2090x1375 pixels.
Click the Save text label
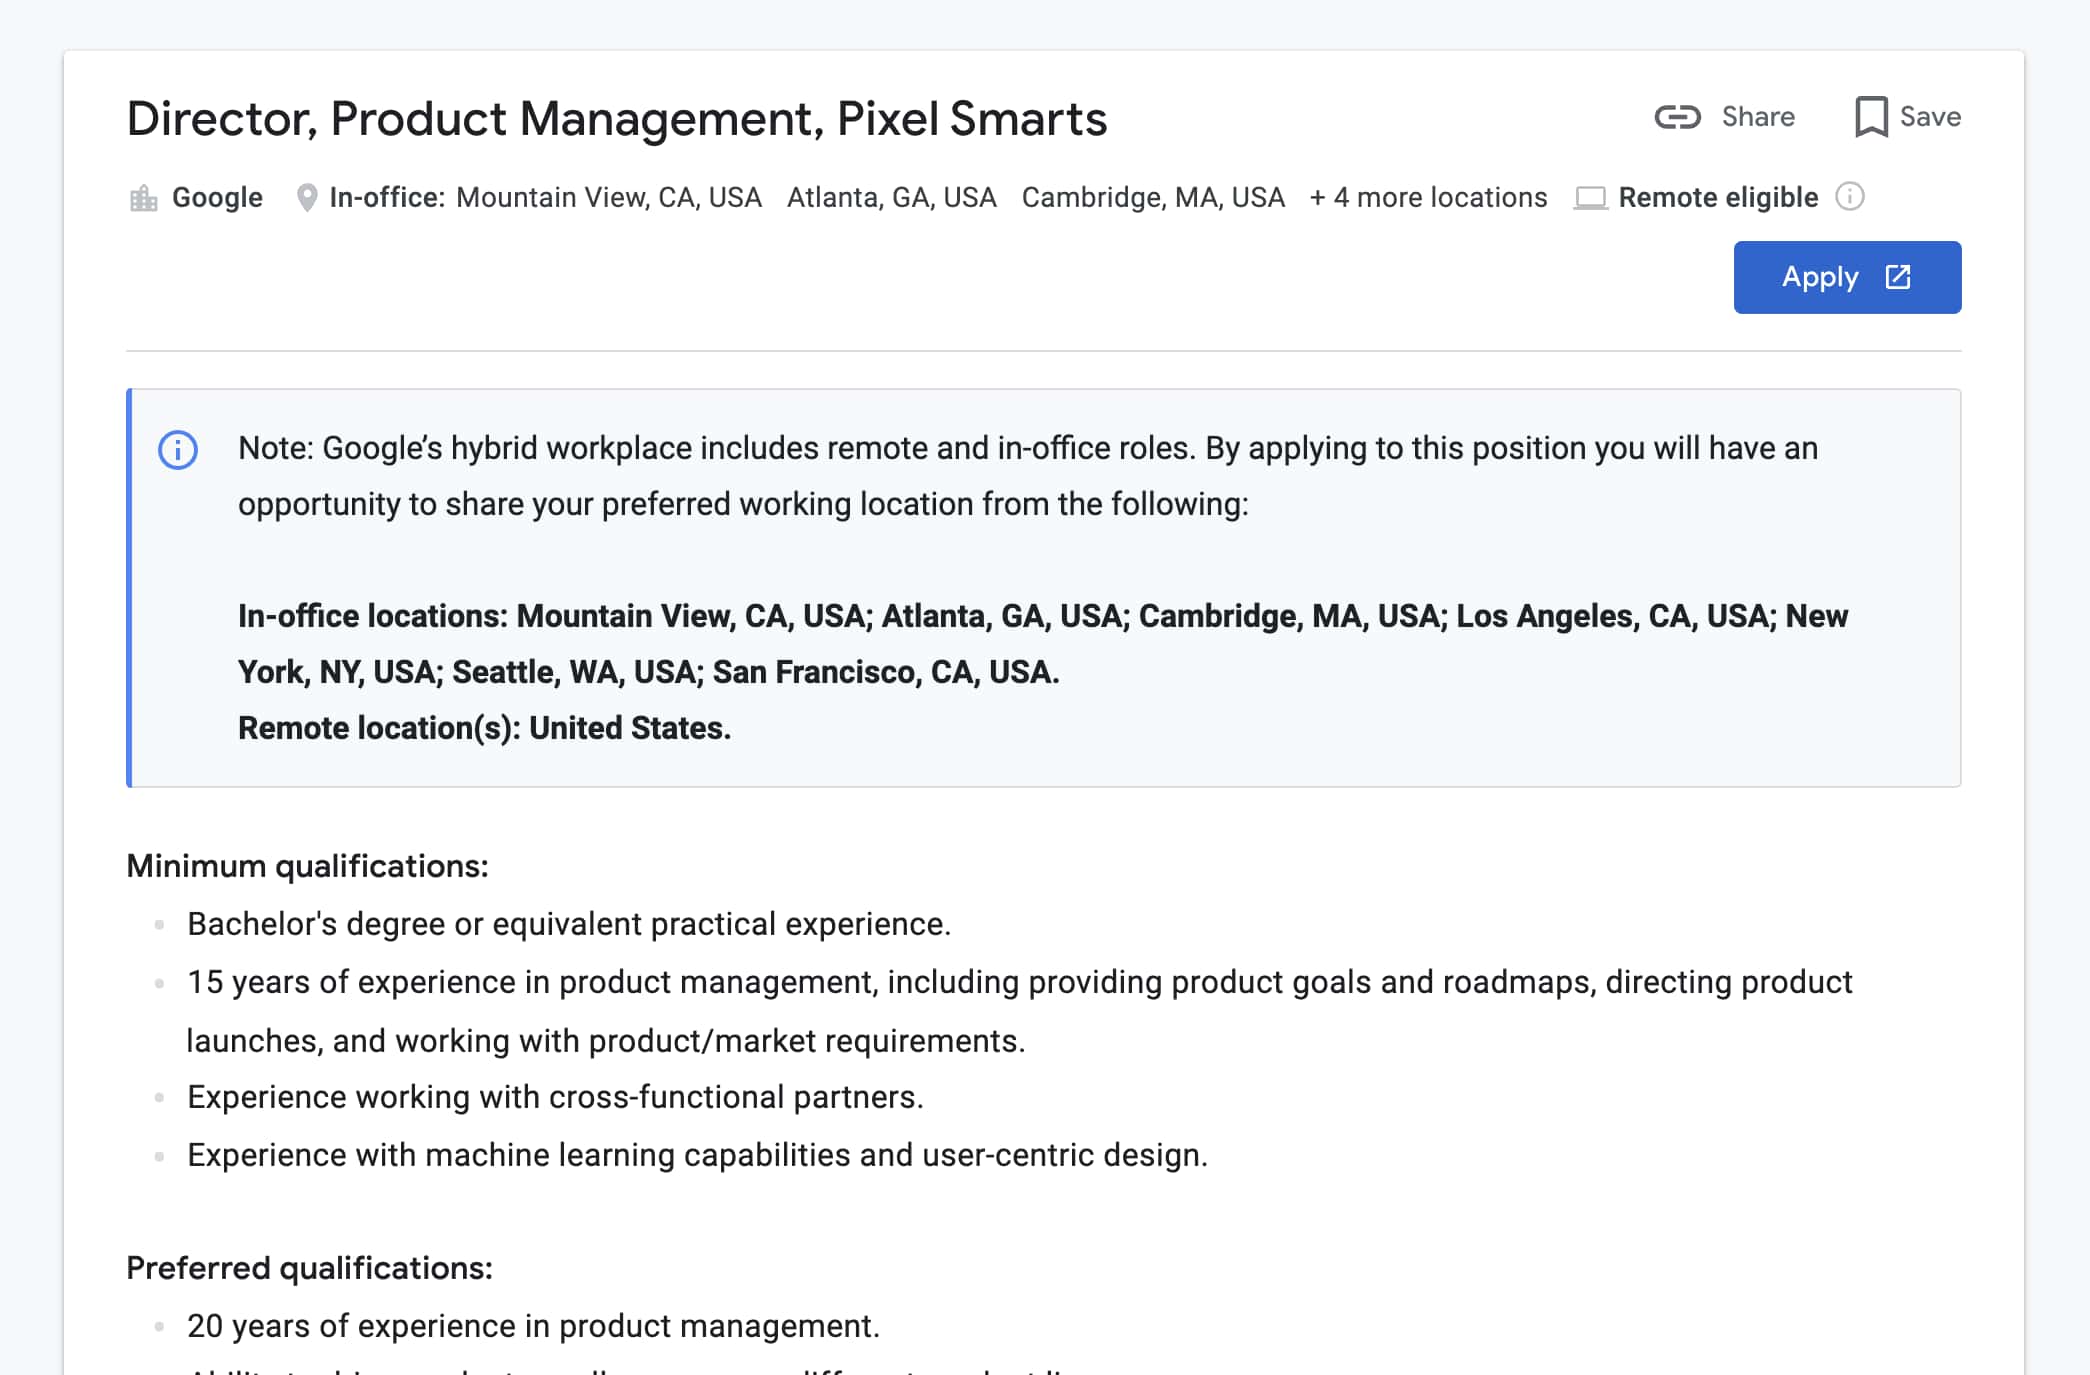coord(1929,117)
